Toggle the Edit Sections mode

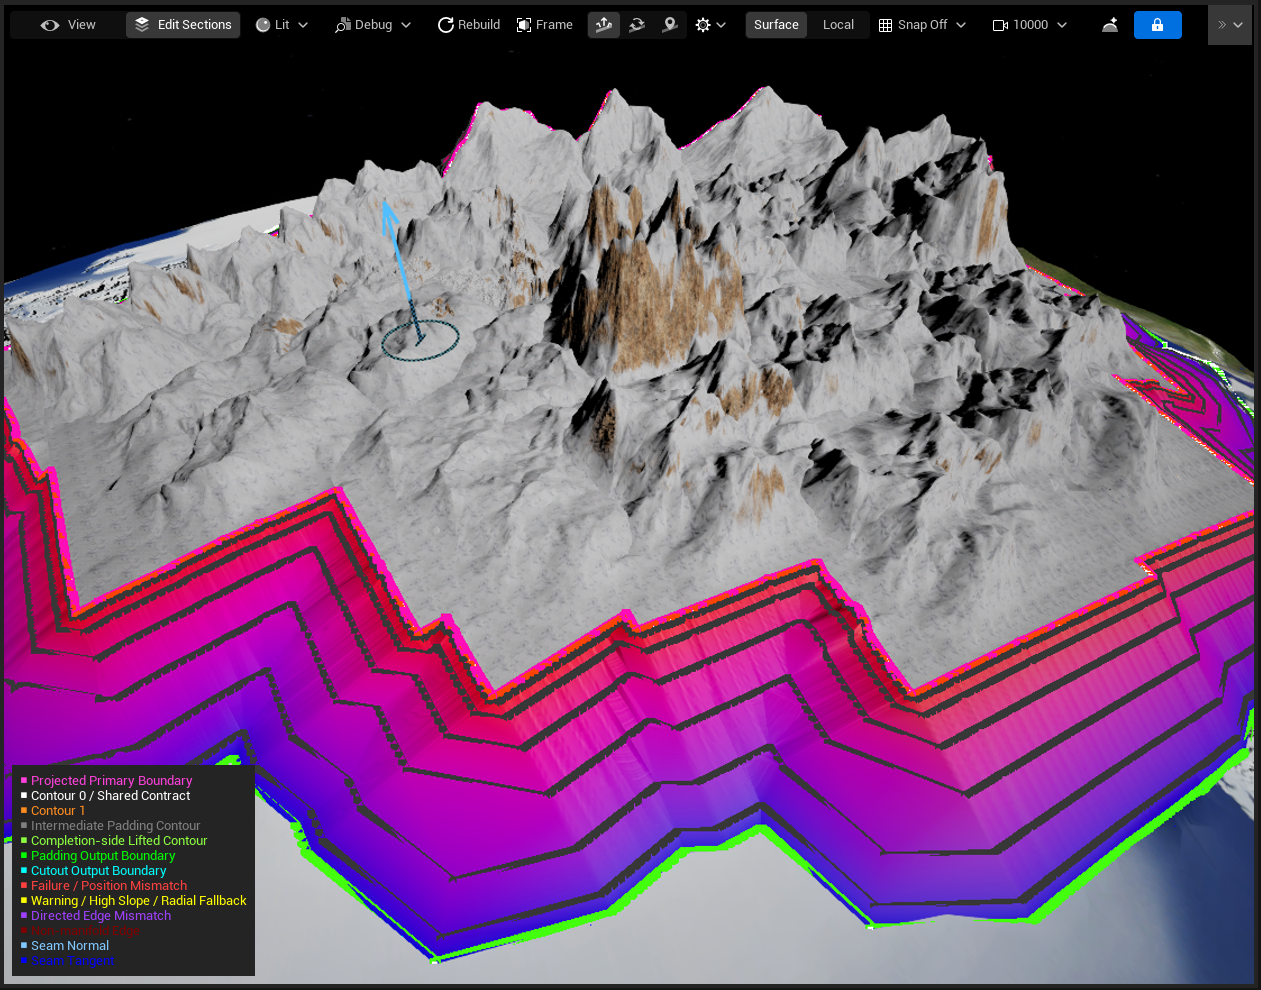coord(183,25)
